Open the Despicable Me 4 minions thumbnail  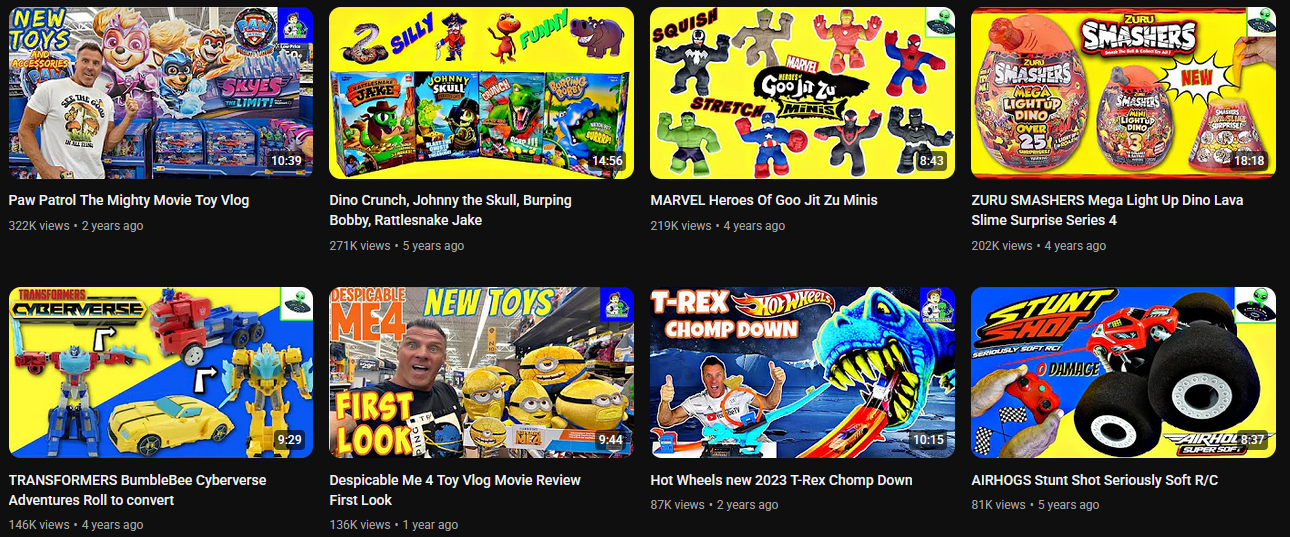click(481, 372)
